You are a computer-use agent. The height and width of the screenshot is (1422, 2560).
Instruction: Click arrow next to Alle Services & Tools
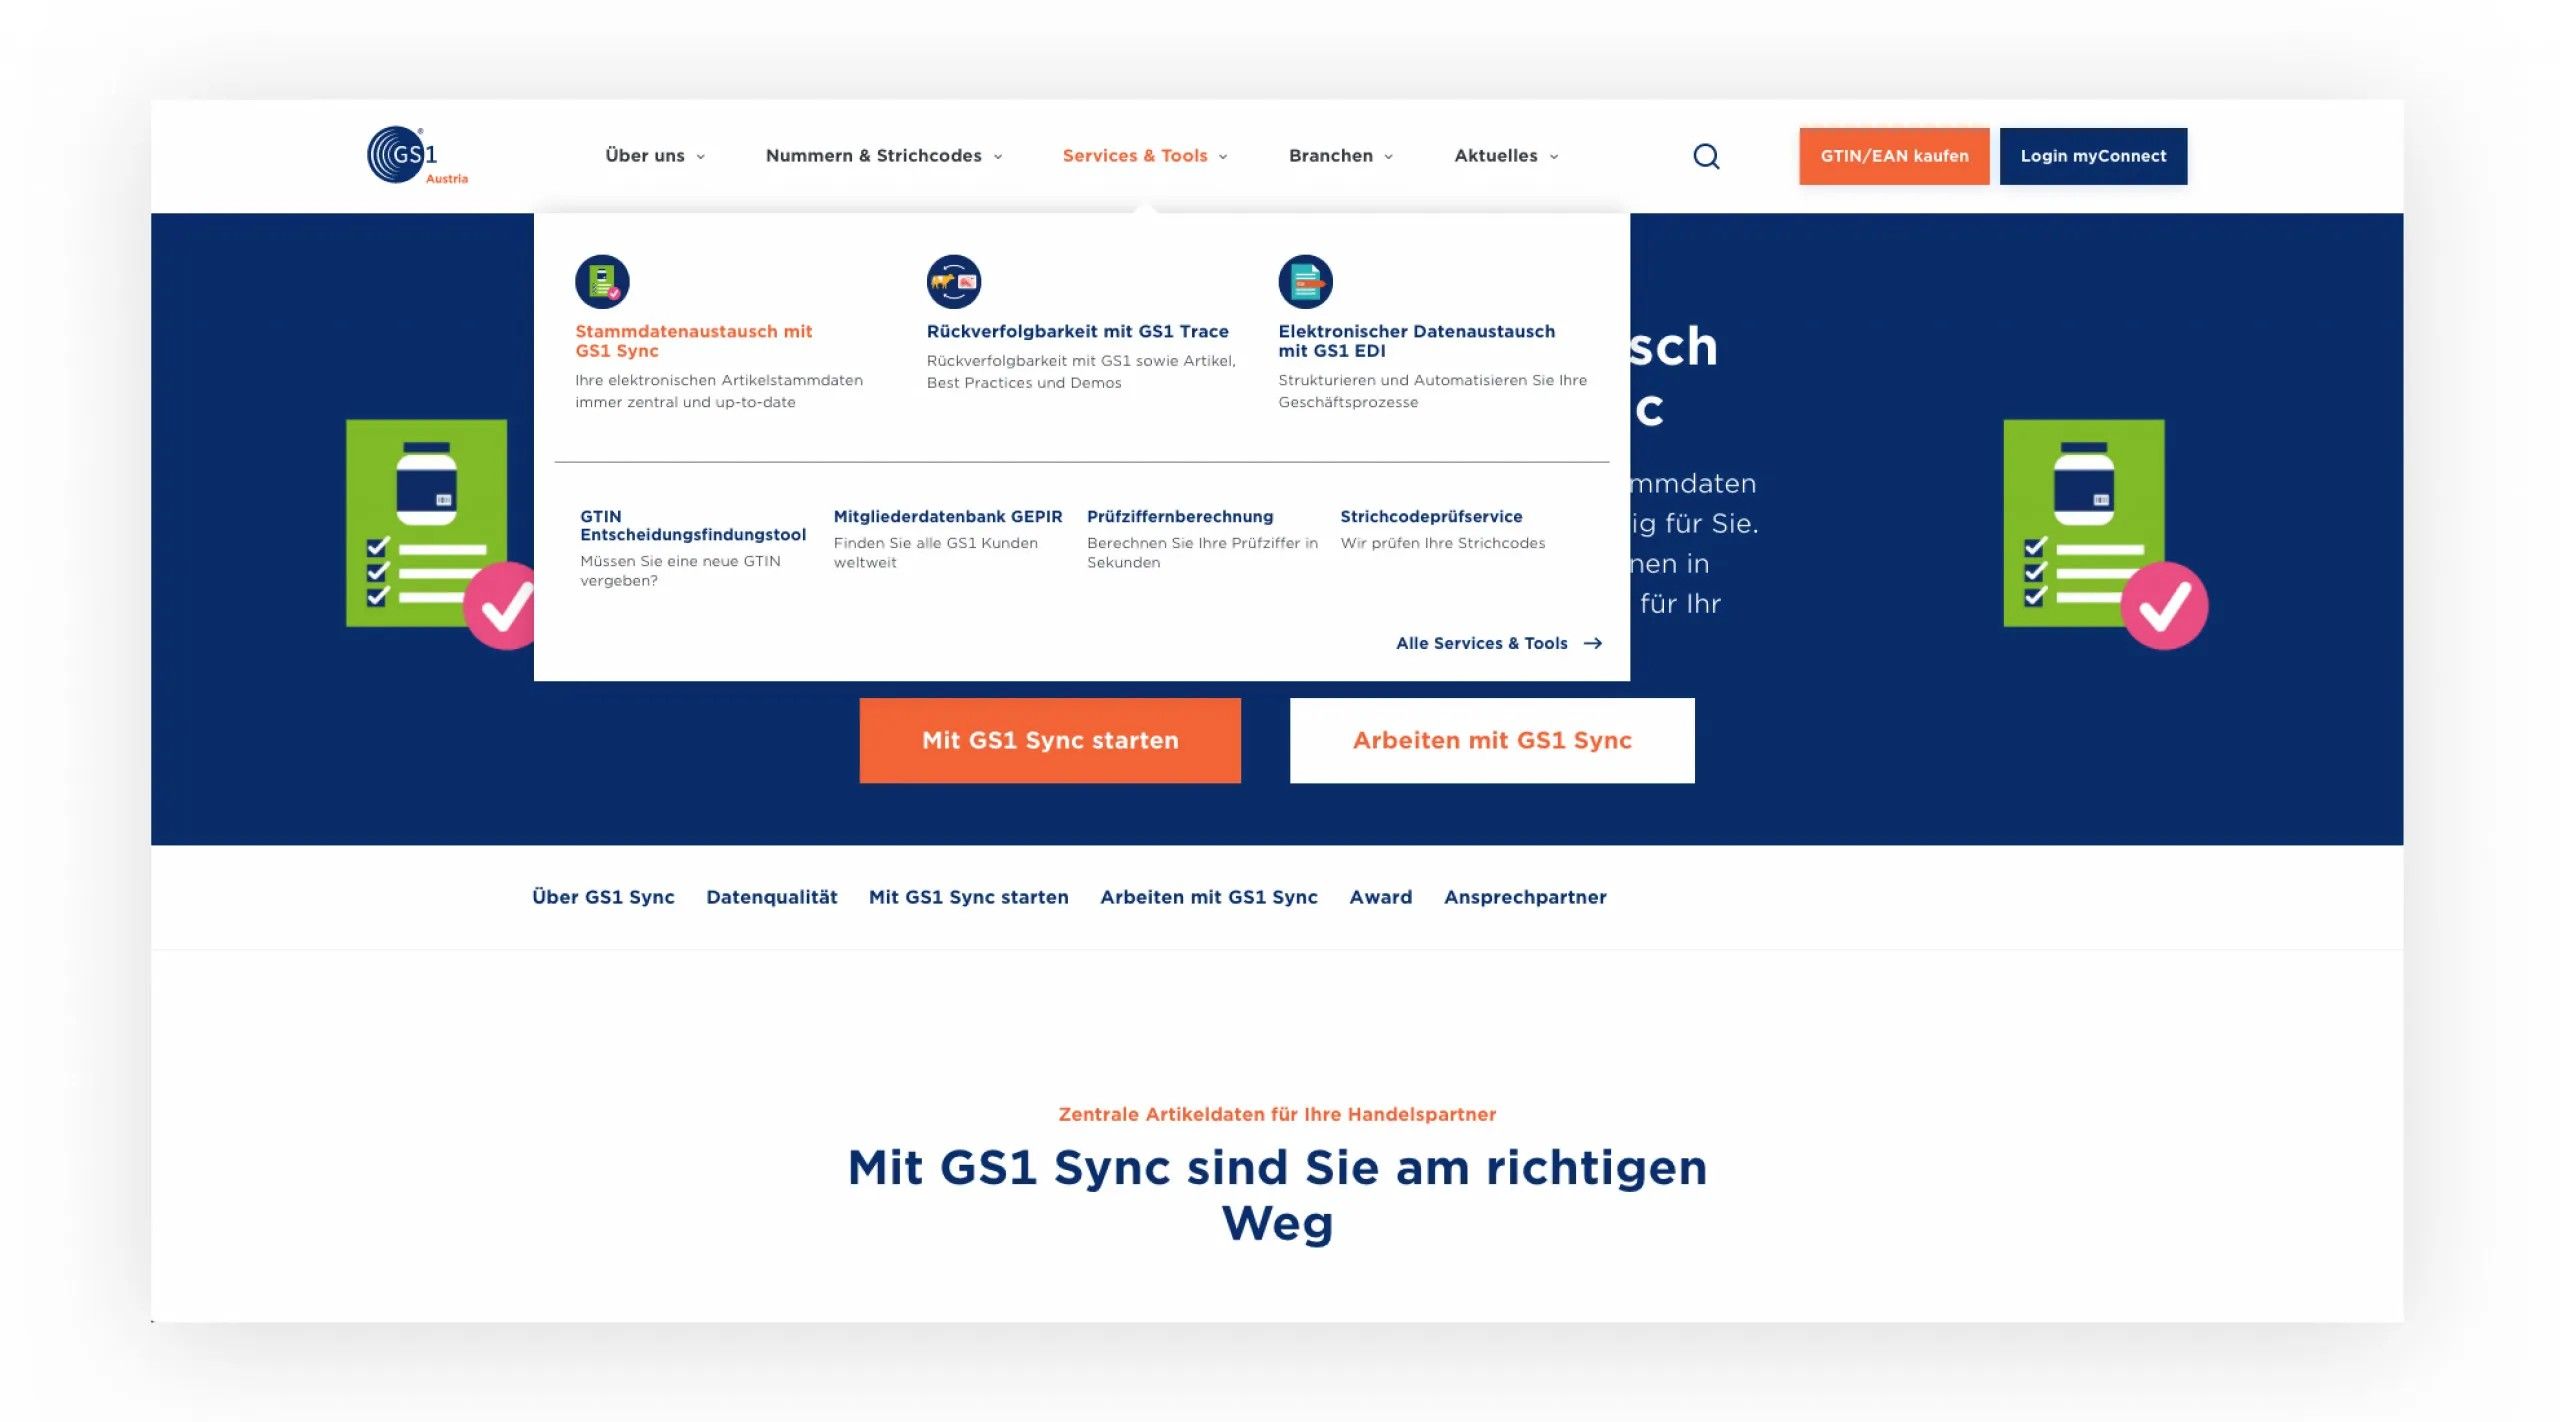pos(1593,644)
